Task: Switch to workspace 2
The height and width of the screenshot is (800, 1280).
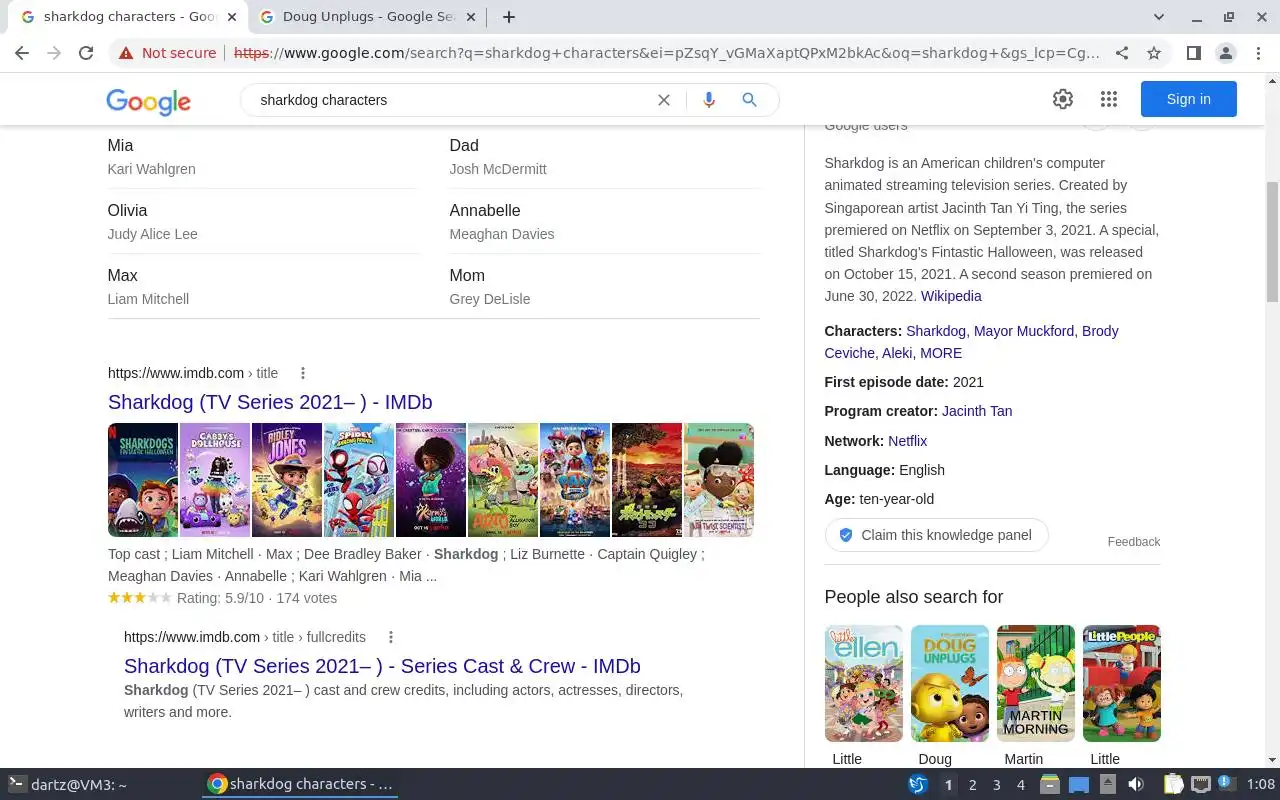Action: tap(972, 785)
